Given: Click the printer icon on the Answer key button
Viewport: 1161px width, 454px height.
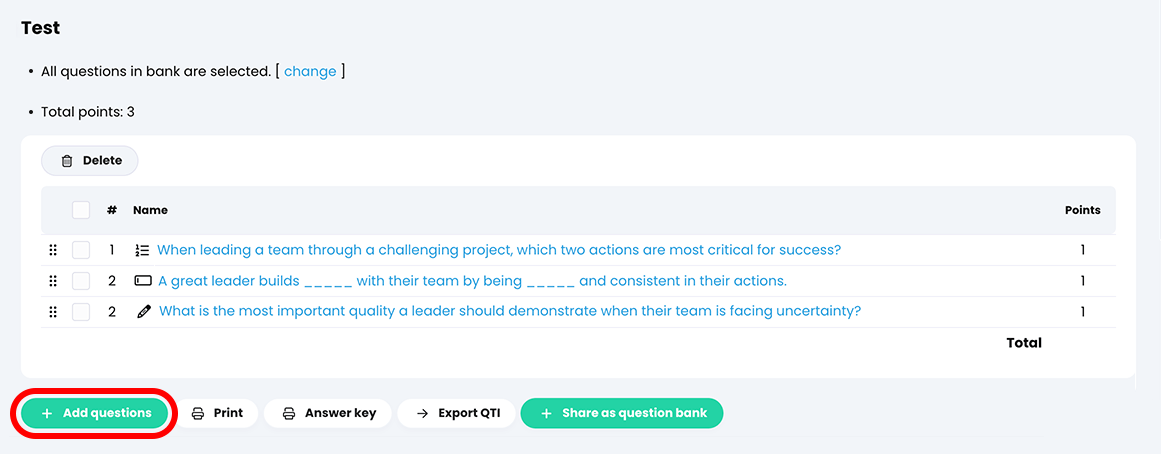Looking at the screenshot, I should pyautogui.click(x=289, y=413).
